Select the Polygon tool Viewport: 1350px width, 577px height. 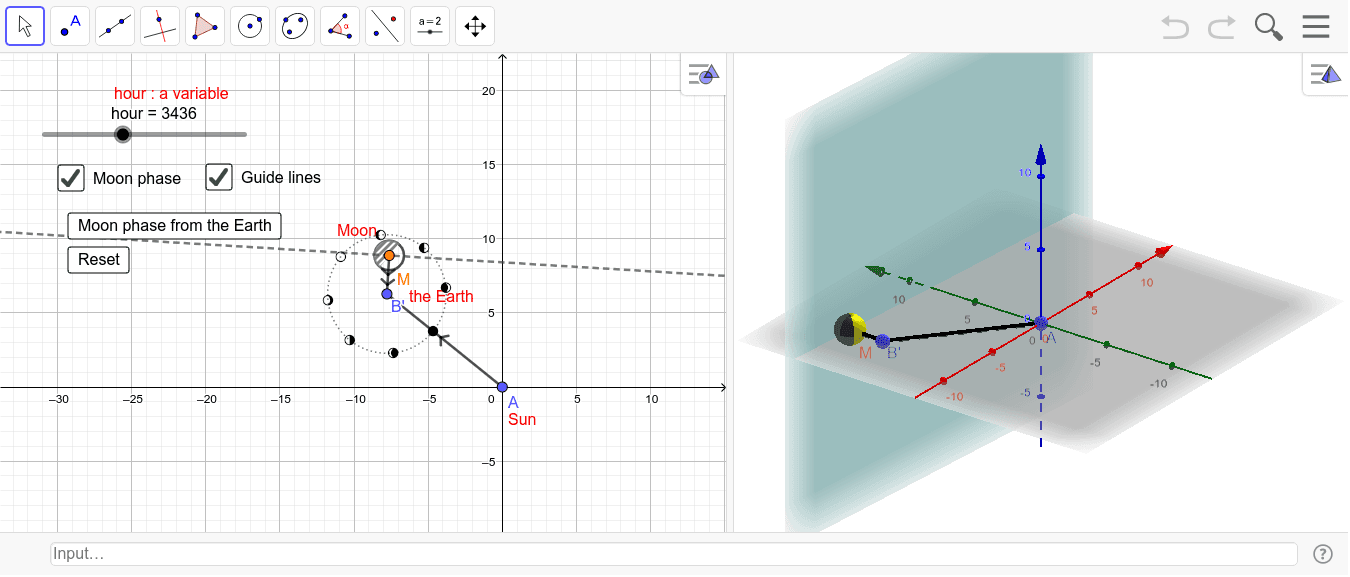pyautogui.click(x=204, y=25)
